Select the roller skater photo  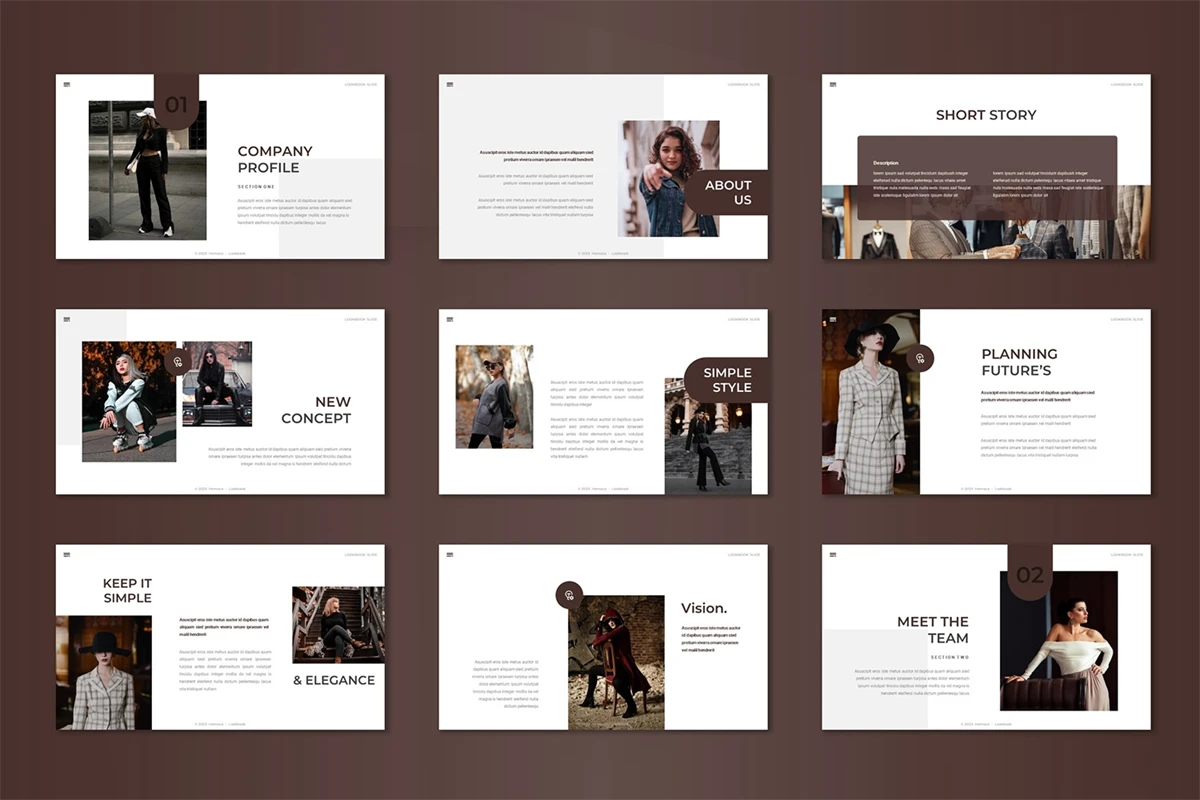(129, 401)
